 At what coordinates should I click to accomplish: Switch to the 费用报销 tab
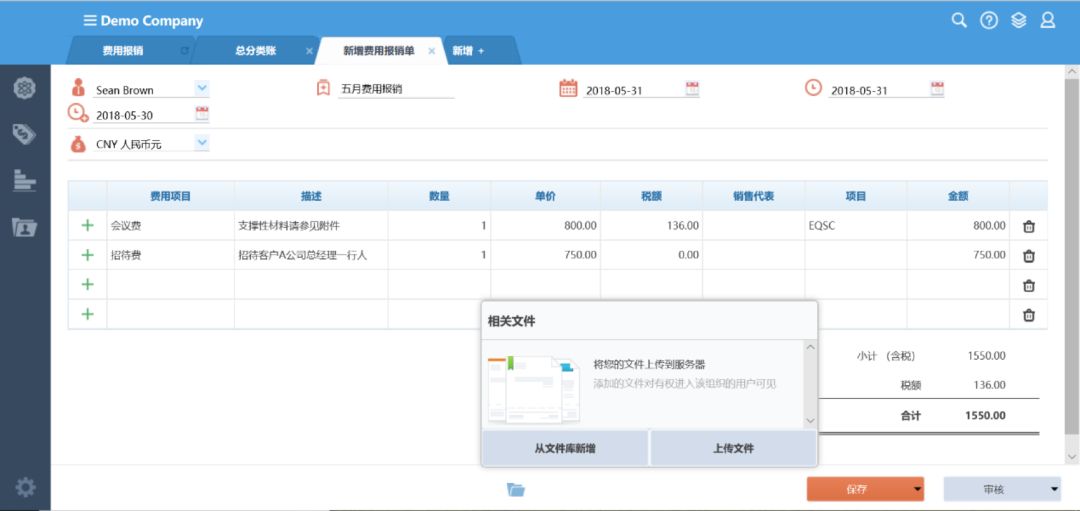click(x=123, y=50)
